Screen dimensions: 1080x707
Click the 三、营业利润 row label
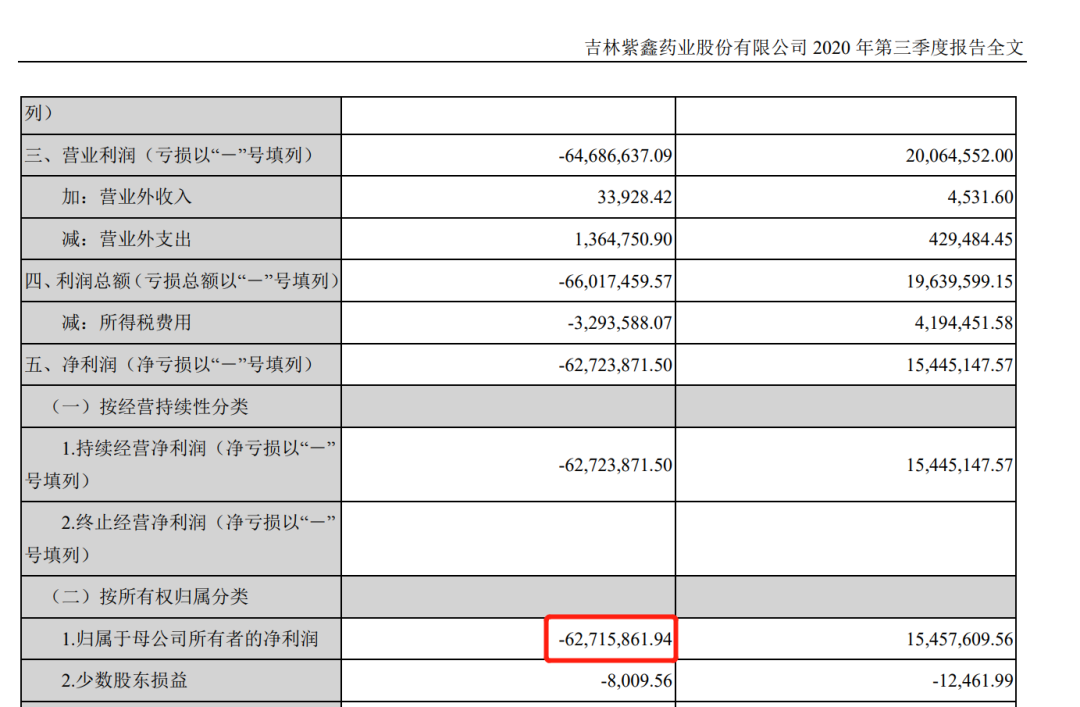(169, 156)
